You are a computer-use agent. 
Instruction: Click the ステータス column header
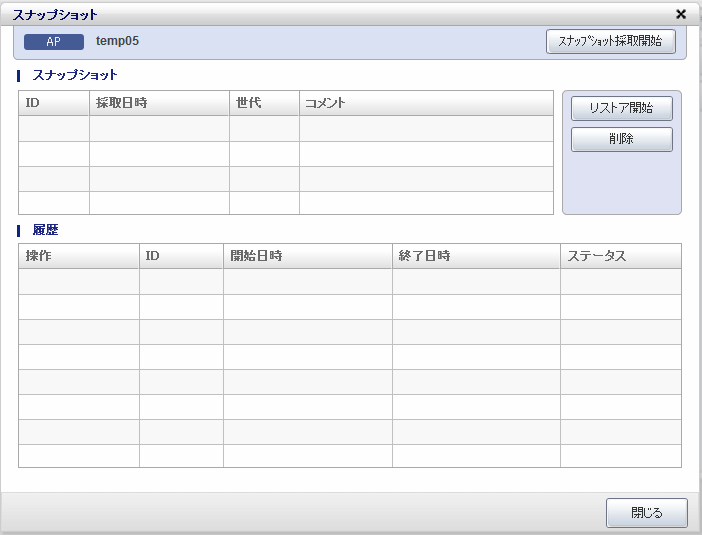click(x=621, y=256)
